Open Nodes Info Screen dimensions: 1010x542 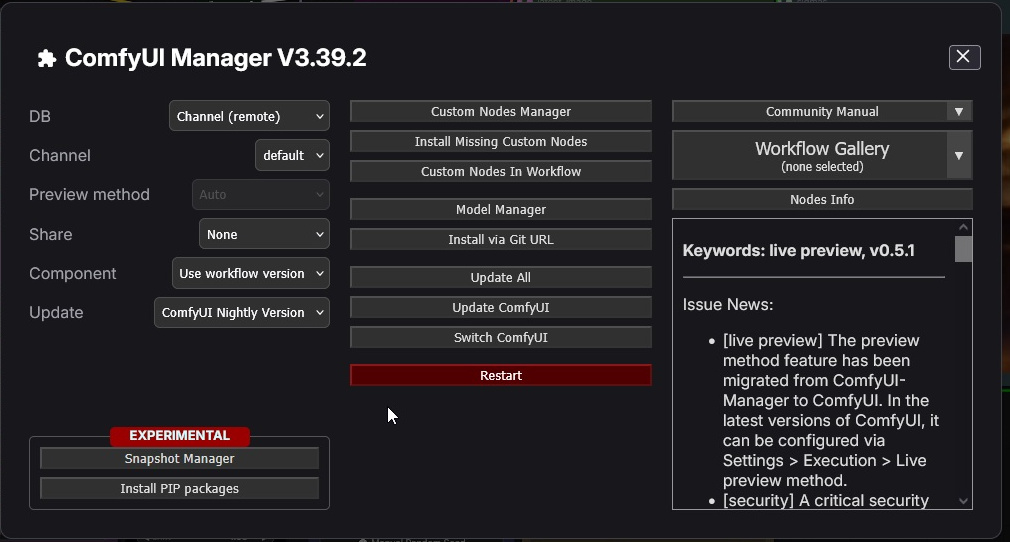(x=822, y=200)
